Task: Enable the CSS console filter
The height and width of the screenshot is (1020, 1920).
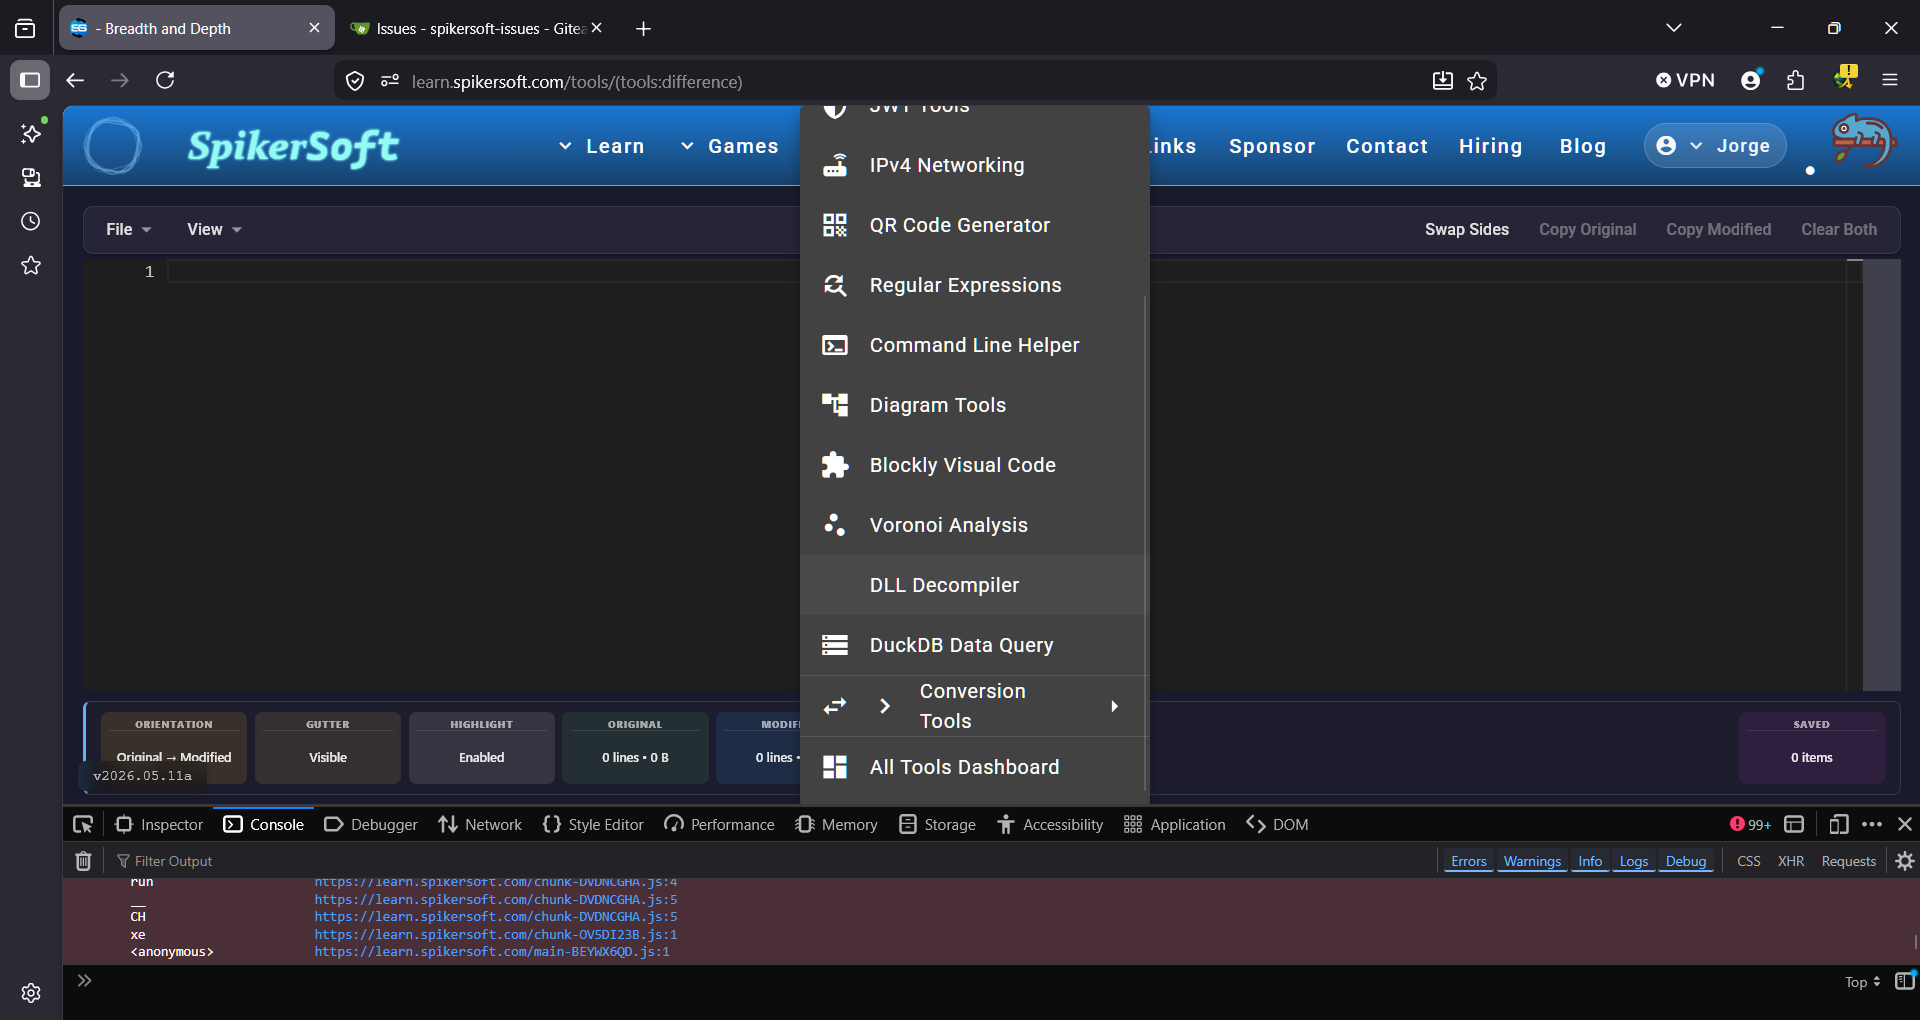Action: 1749,861
